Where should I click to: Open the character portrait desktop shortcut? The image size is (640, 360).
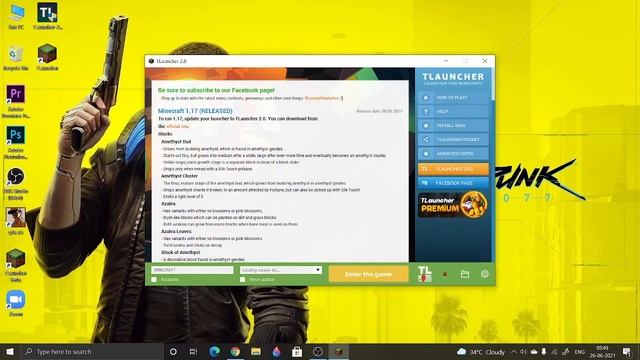click(16, 222)
